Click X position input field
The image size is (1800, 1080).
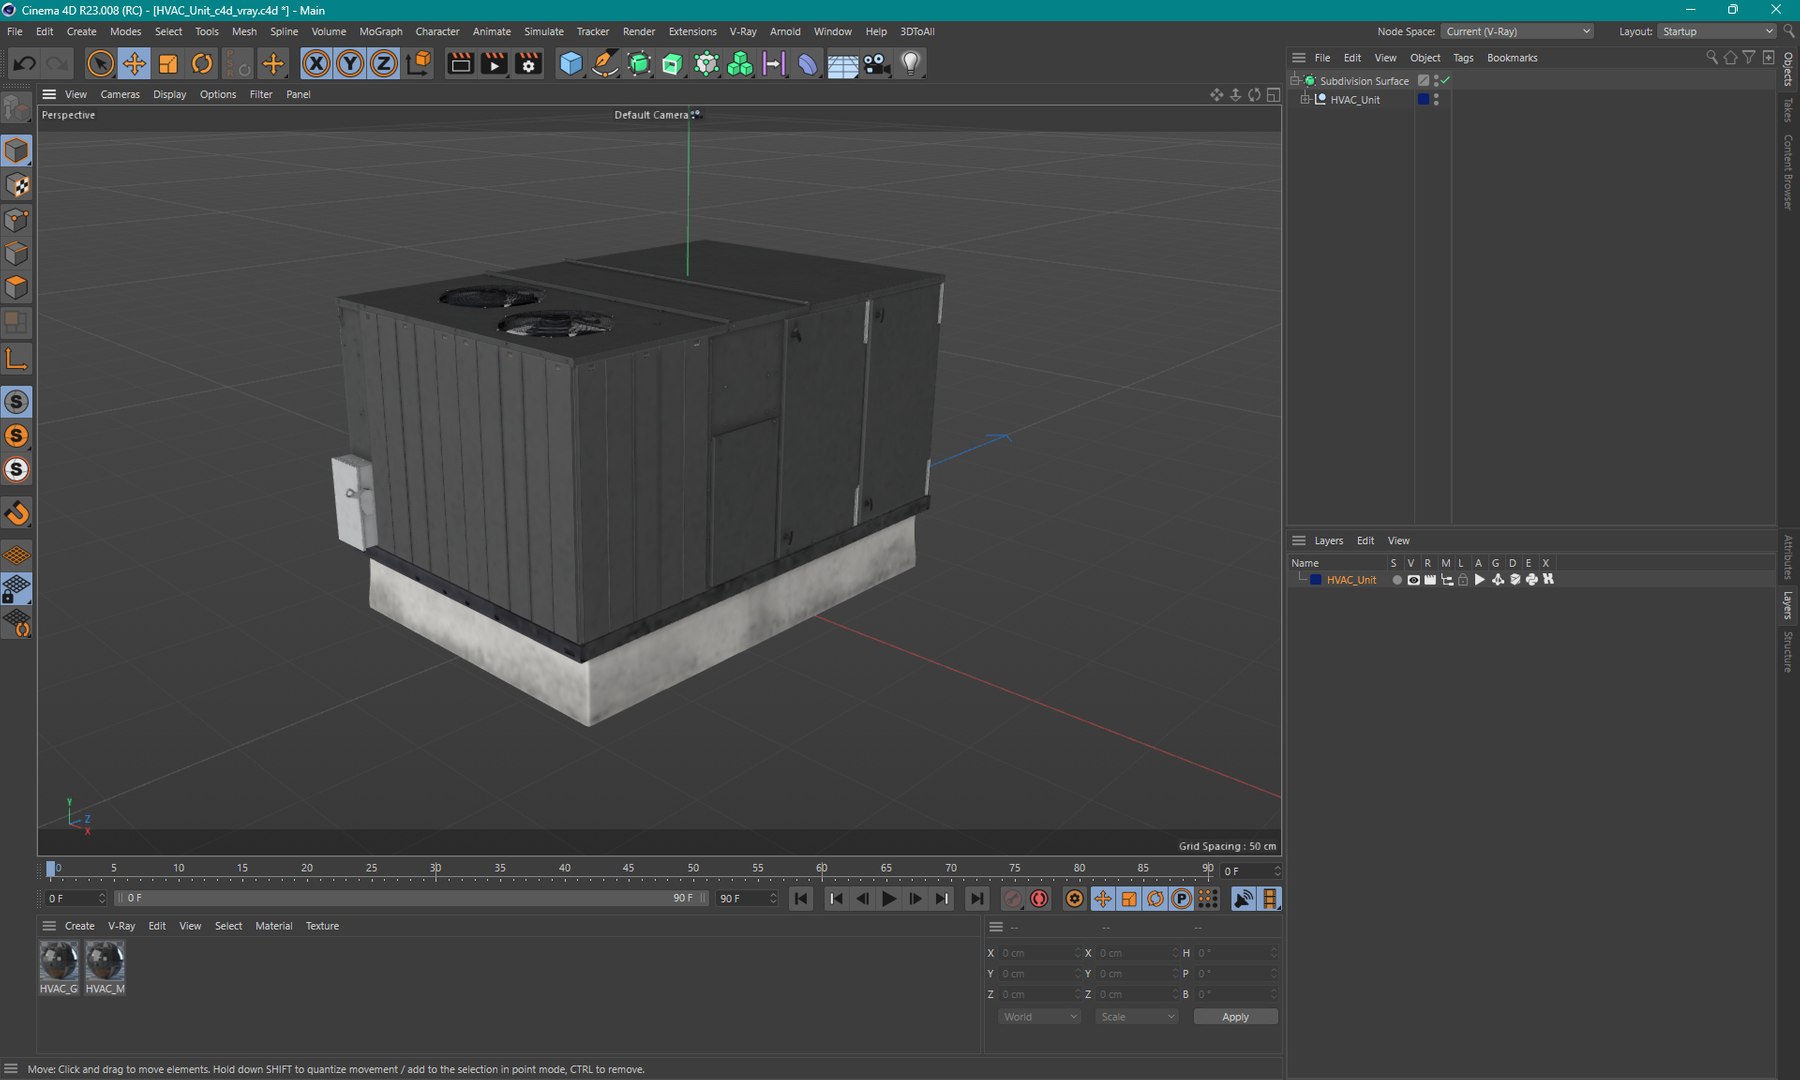coord(1040,953)
